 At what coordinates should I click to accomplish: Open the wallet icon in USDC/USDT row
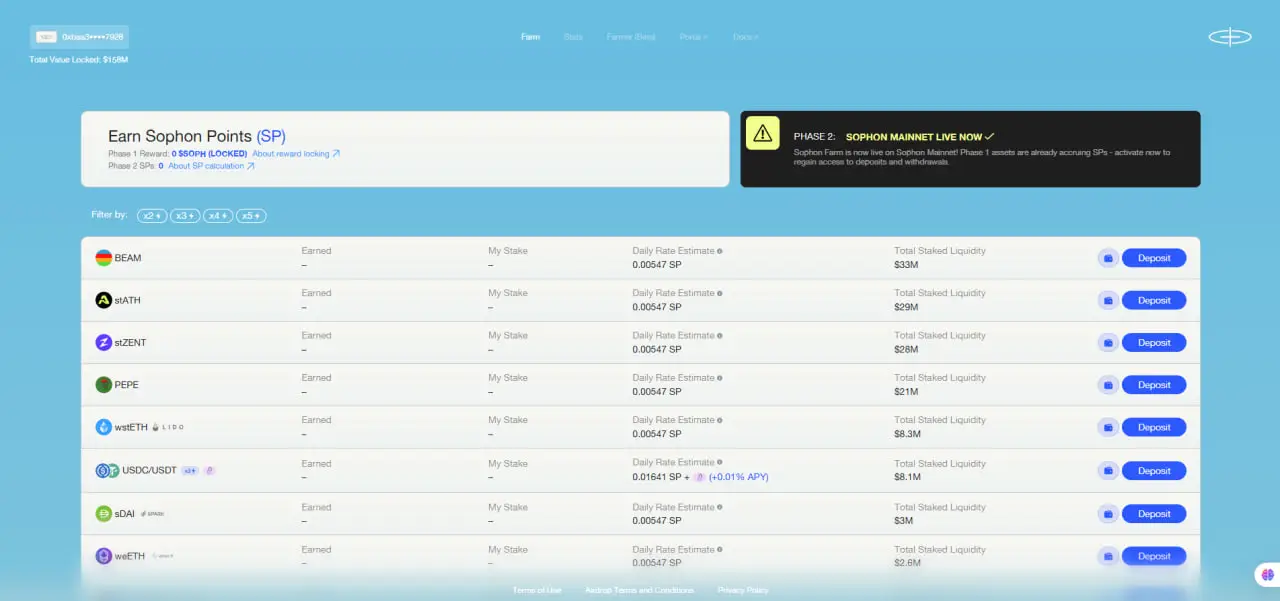tap(1108, 470)
